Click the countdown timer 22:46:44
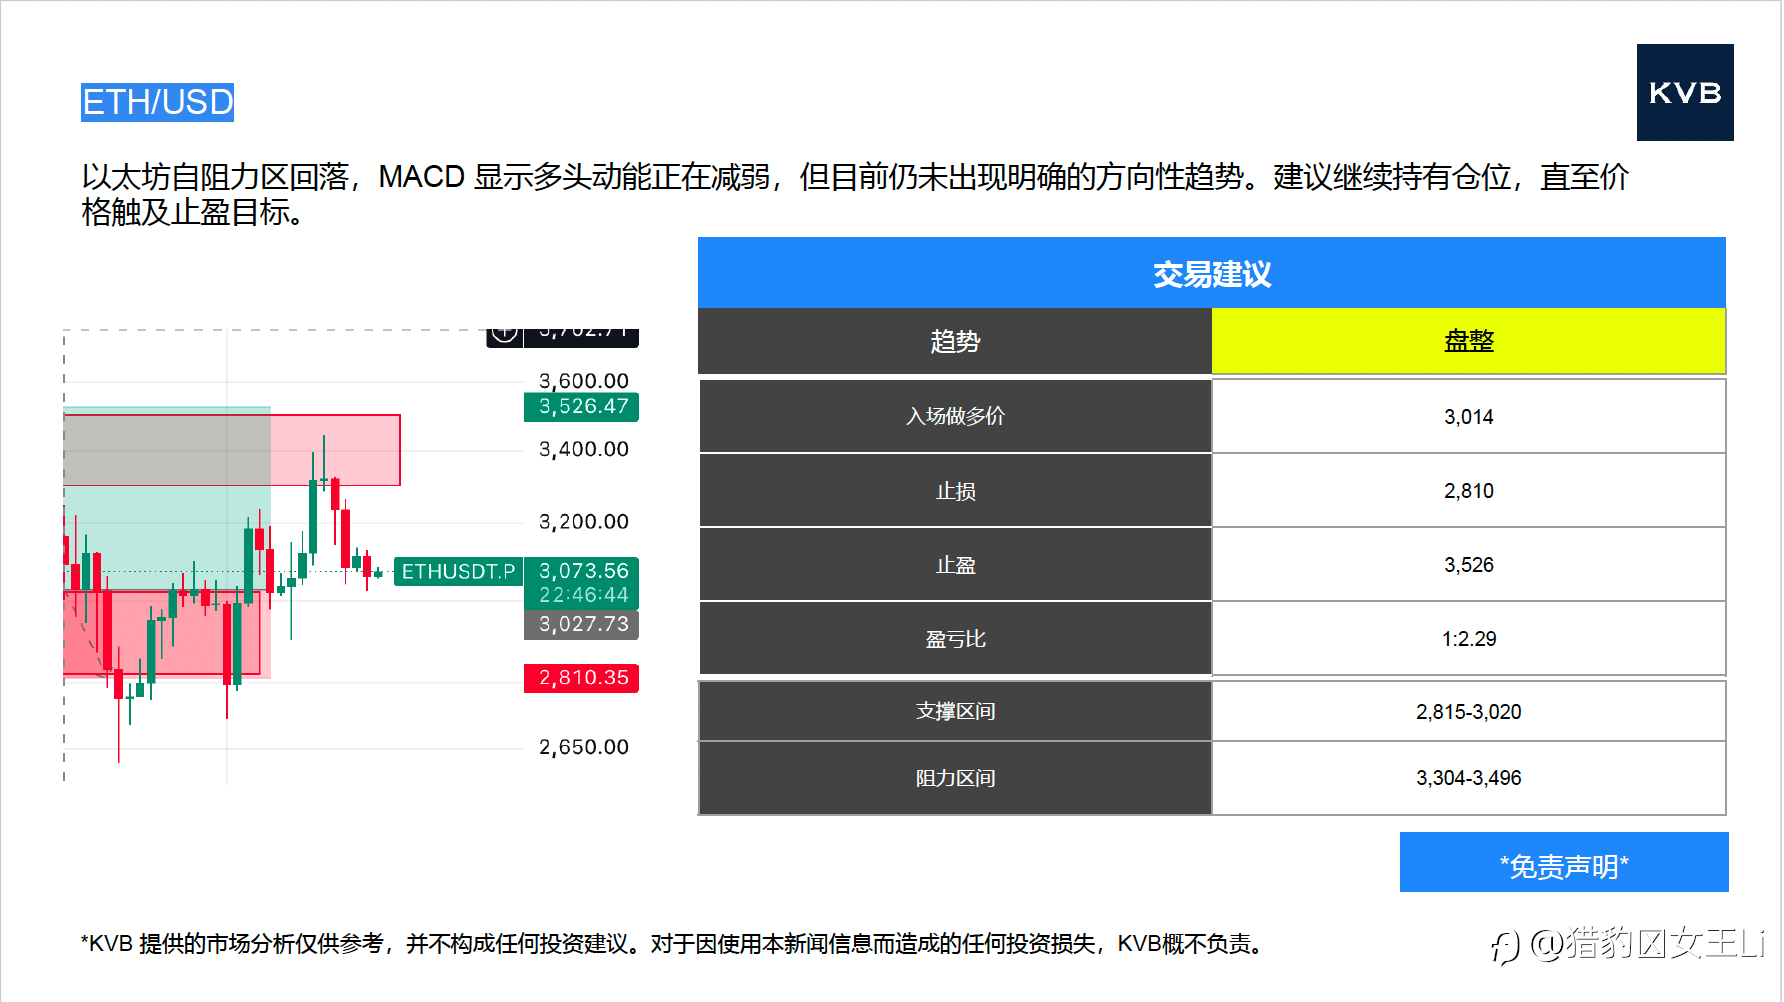The height and width of the screenshot is (1002, 1784). [x=584, y=596]
